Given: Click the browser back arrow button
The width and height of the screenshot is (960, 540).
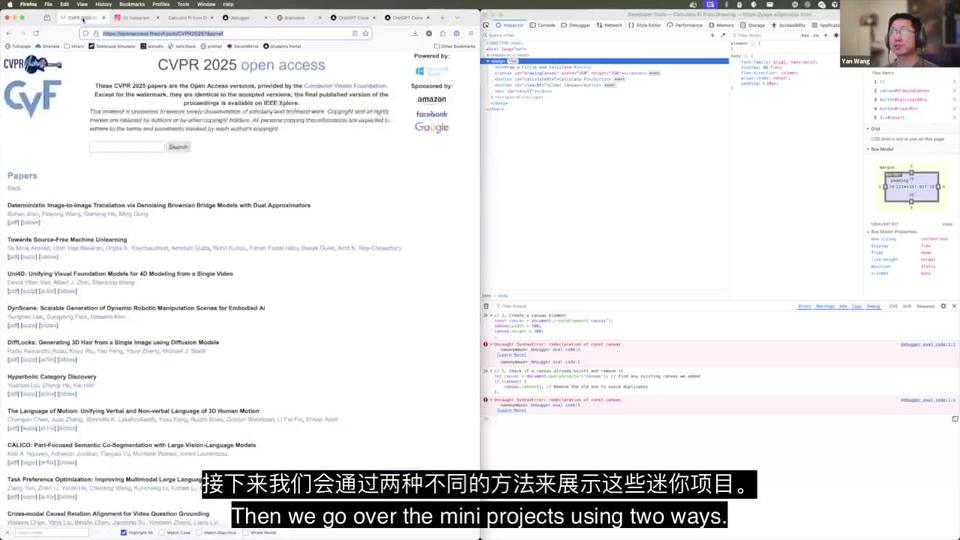Looking at the screenshot, I should pyautogui.click(x=9, y=33).
